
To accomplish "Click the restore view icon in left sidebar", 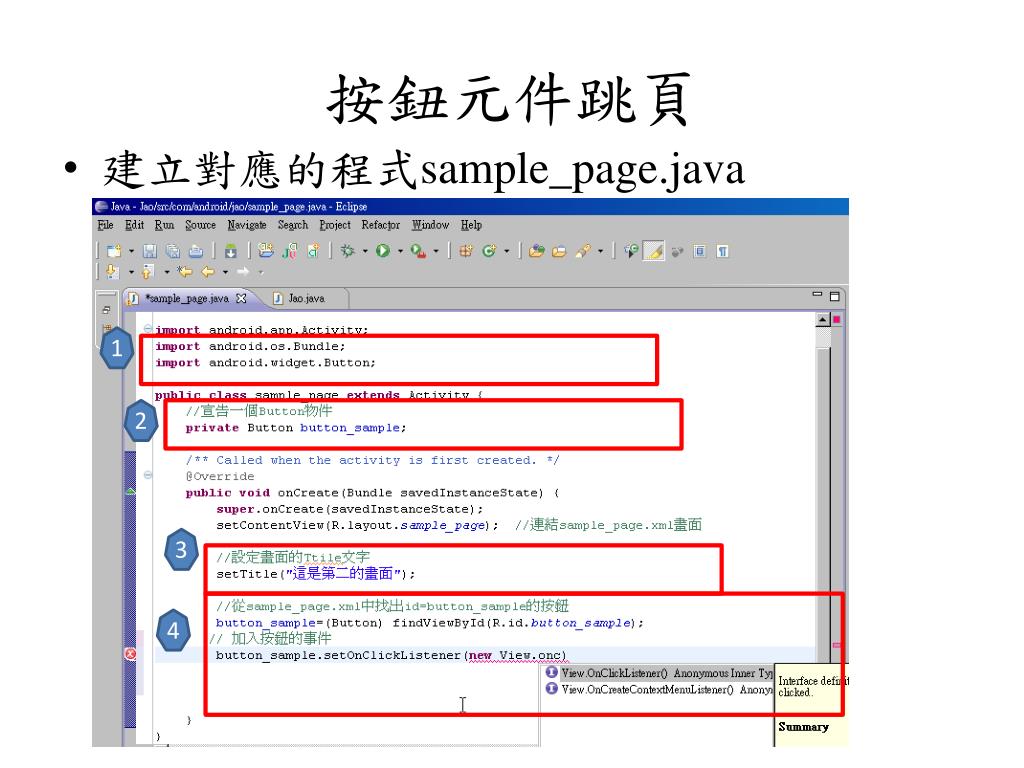I will point(106,309).
